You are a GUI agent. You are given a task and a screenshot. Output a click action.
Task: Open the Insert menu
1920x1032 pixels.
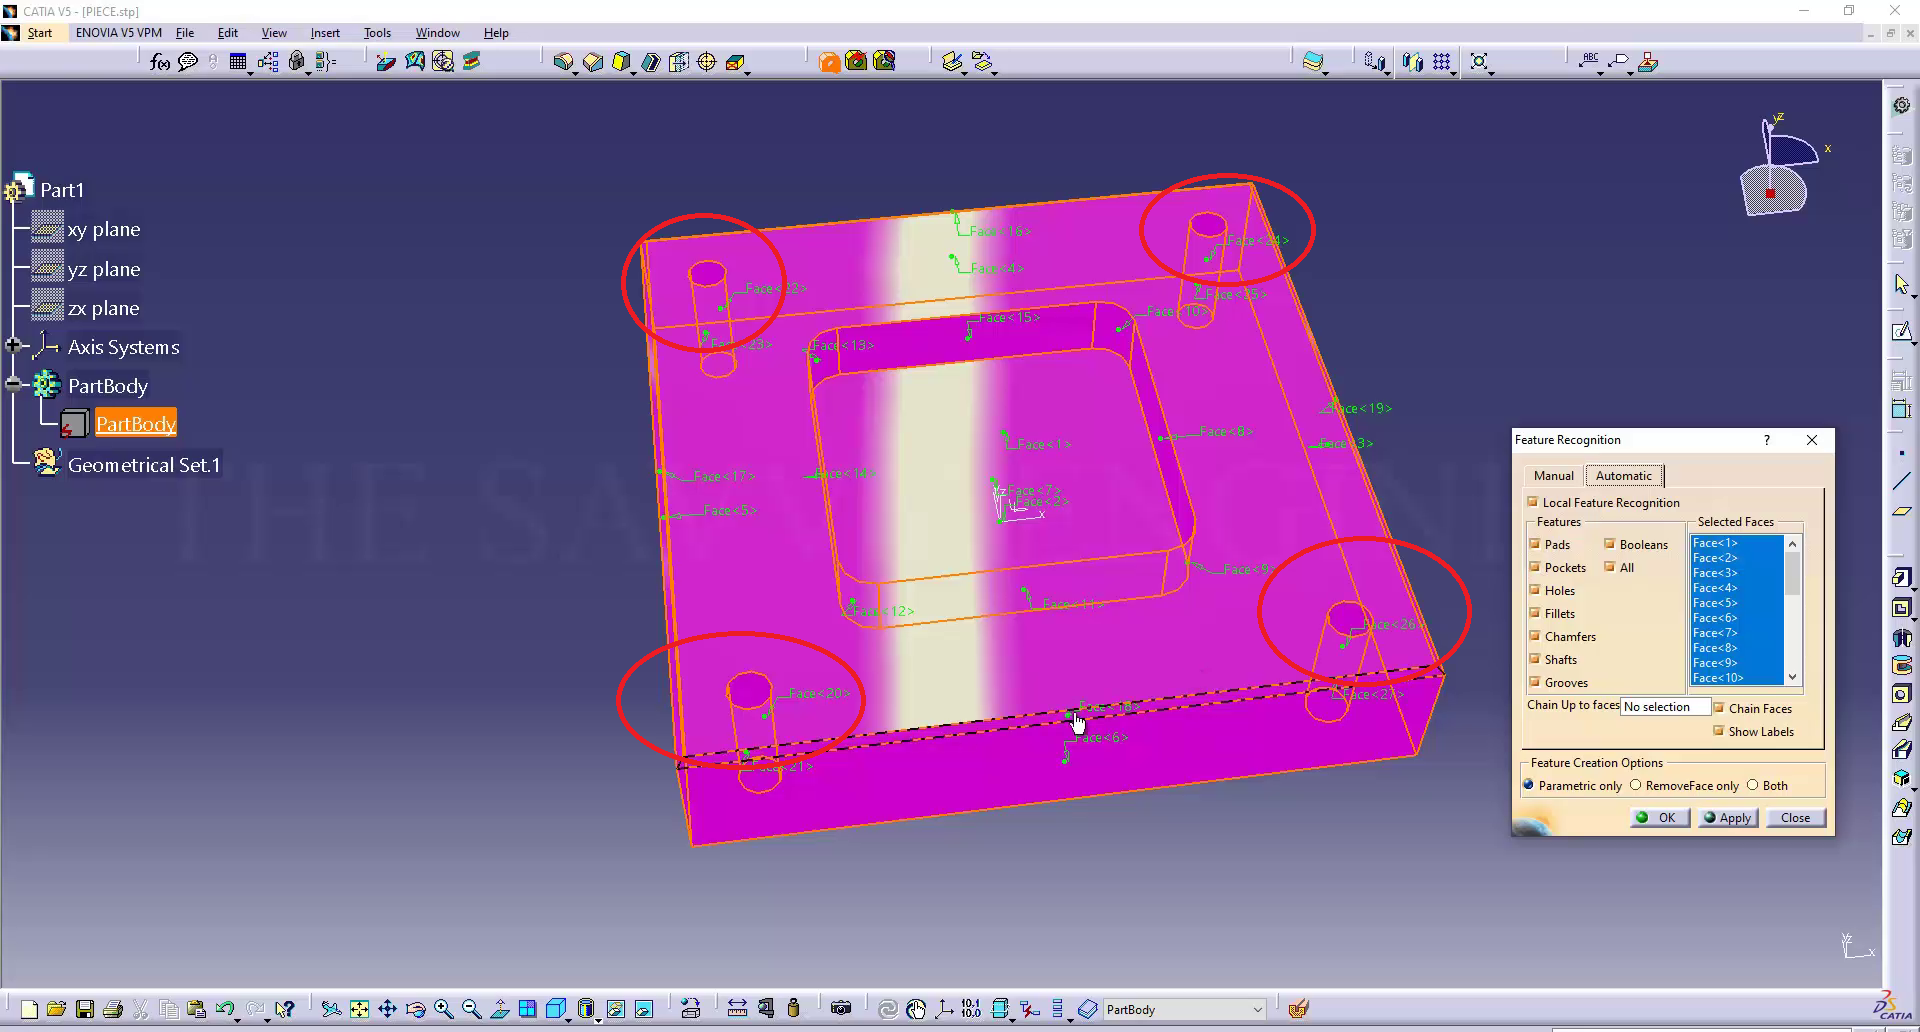click(x=325, y=33)
